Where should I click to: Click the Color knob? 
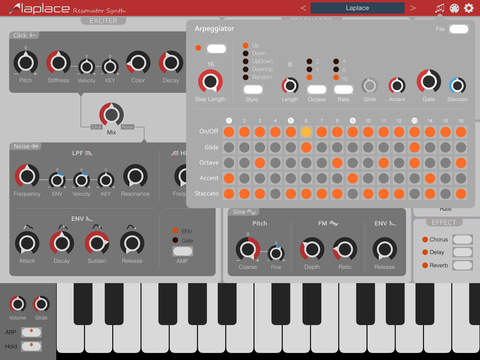138,62
